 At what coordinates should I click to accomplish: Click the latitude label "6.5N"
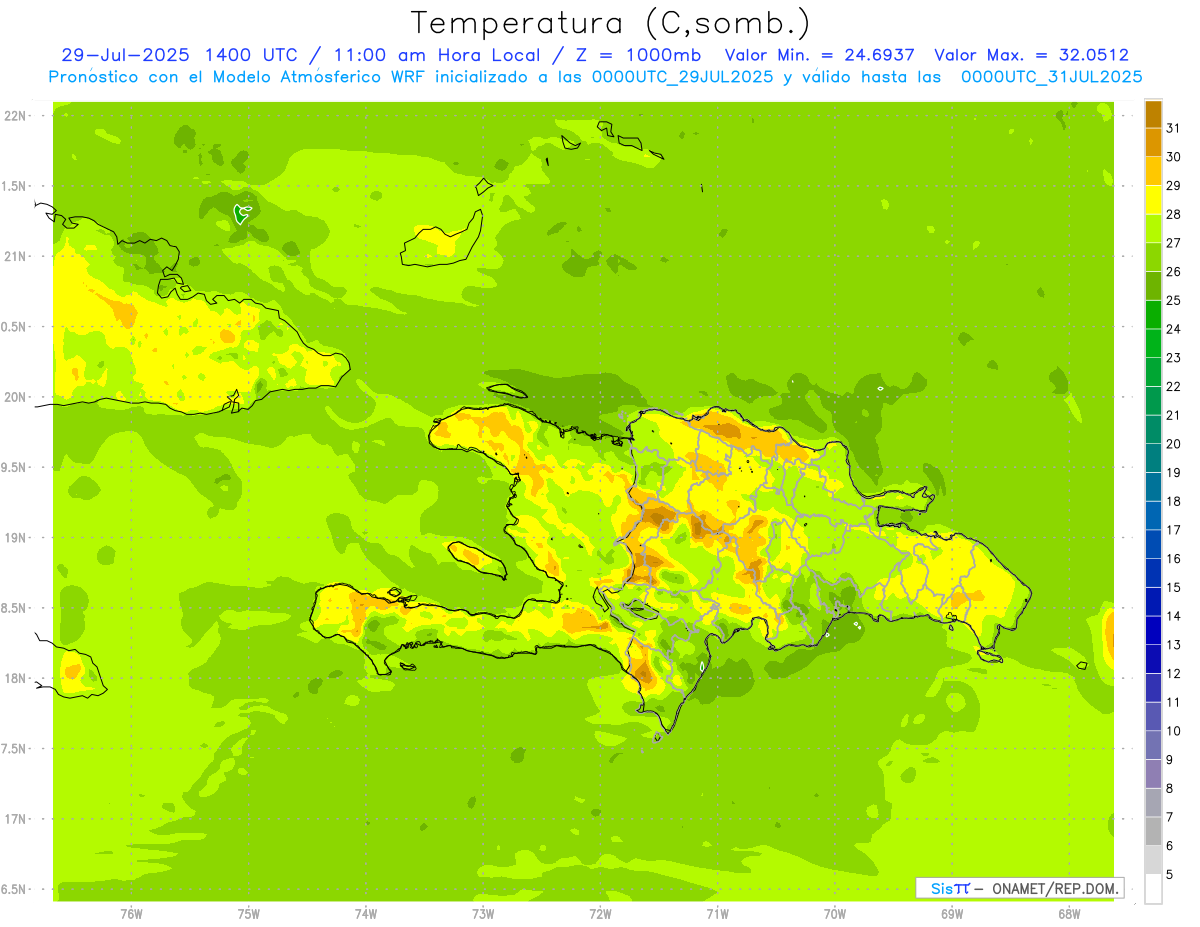coord(16,889)
